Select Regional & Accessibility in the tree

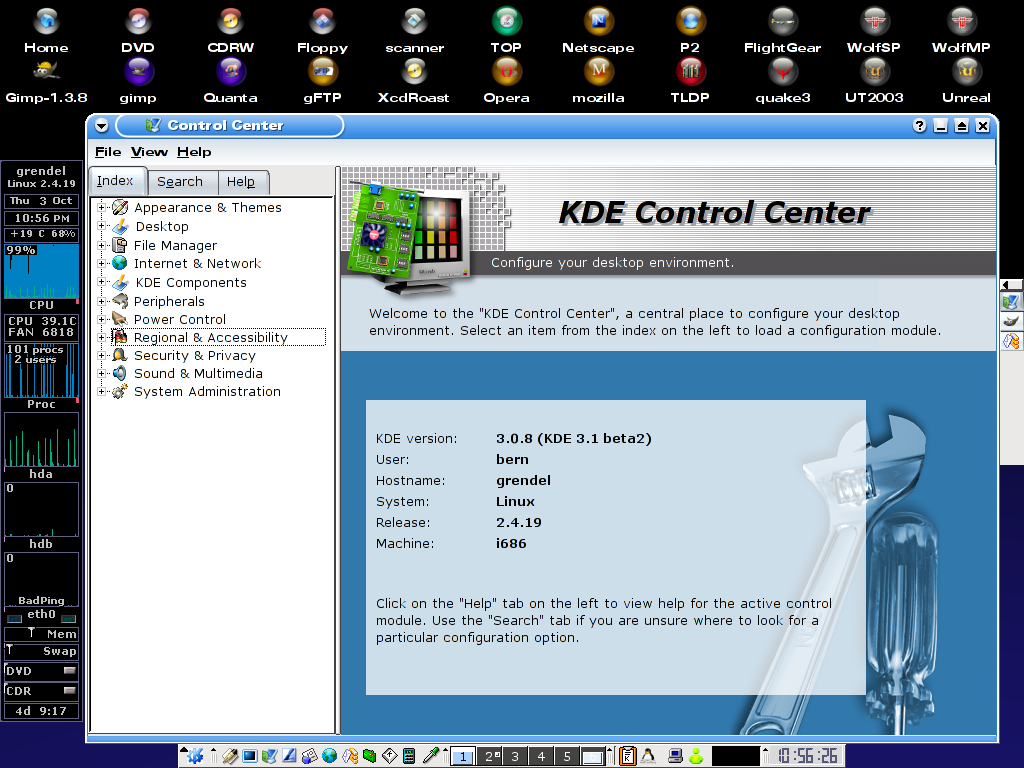point(210,338)
